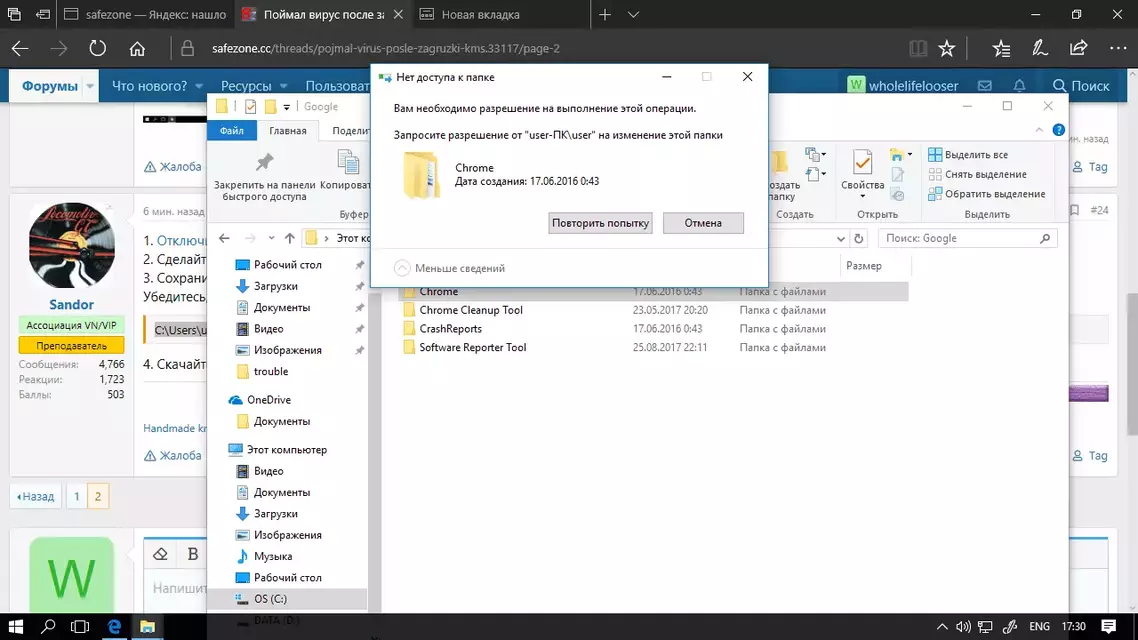Open quick access toolbar customize dropdown

coord(287,107)
